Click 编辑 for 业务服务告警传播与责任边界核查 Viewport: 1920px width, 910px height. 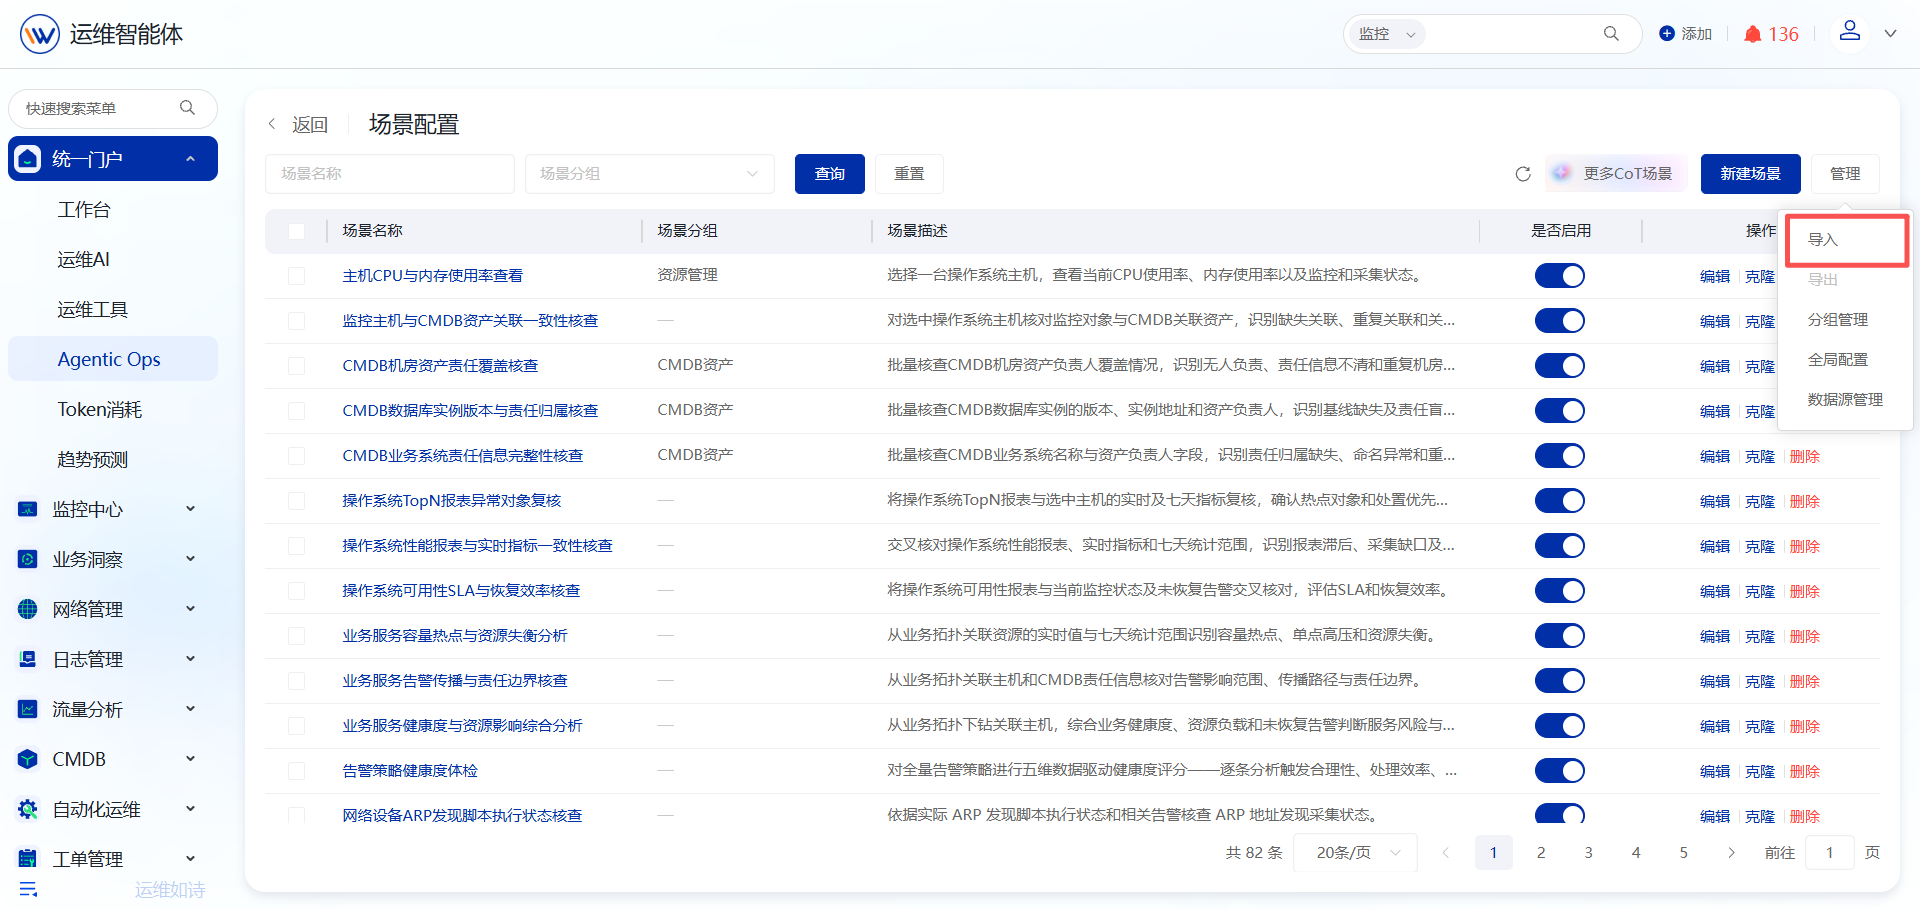pos(1715,681)
